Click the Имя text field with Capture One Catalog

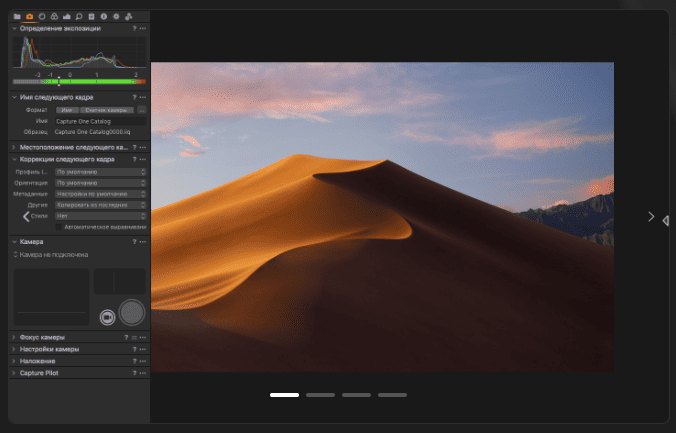click(x=101, y=122)
